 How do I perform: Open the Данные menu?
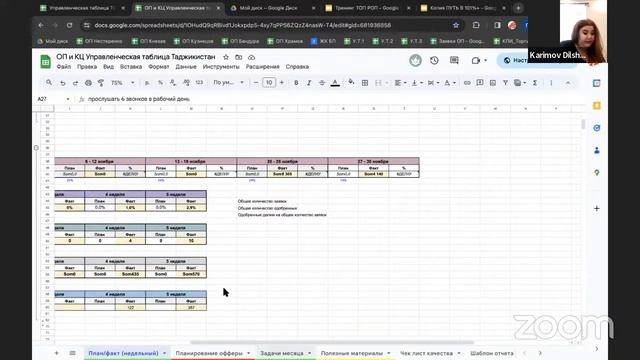[x=186, y=67]
